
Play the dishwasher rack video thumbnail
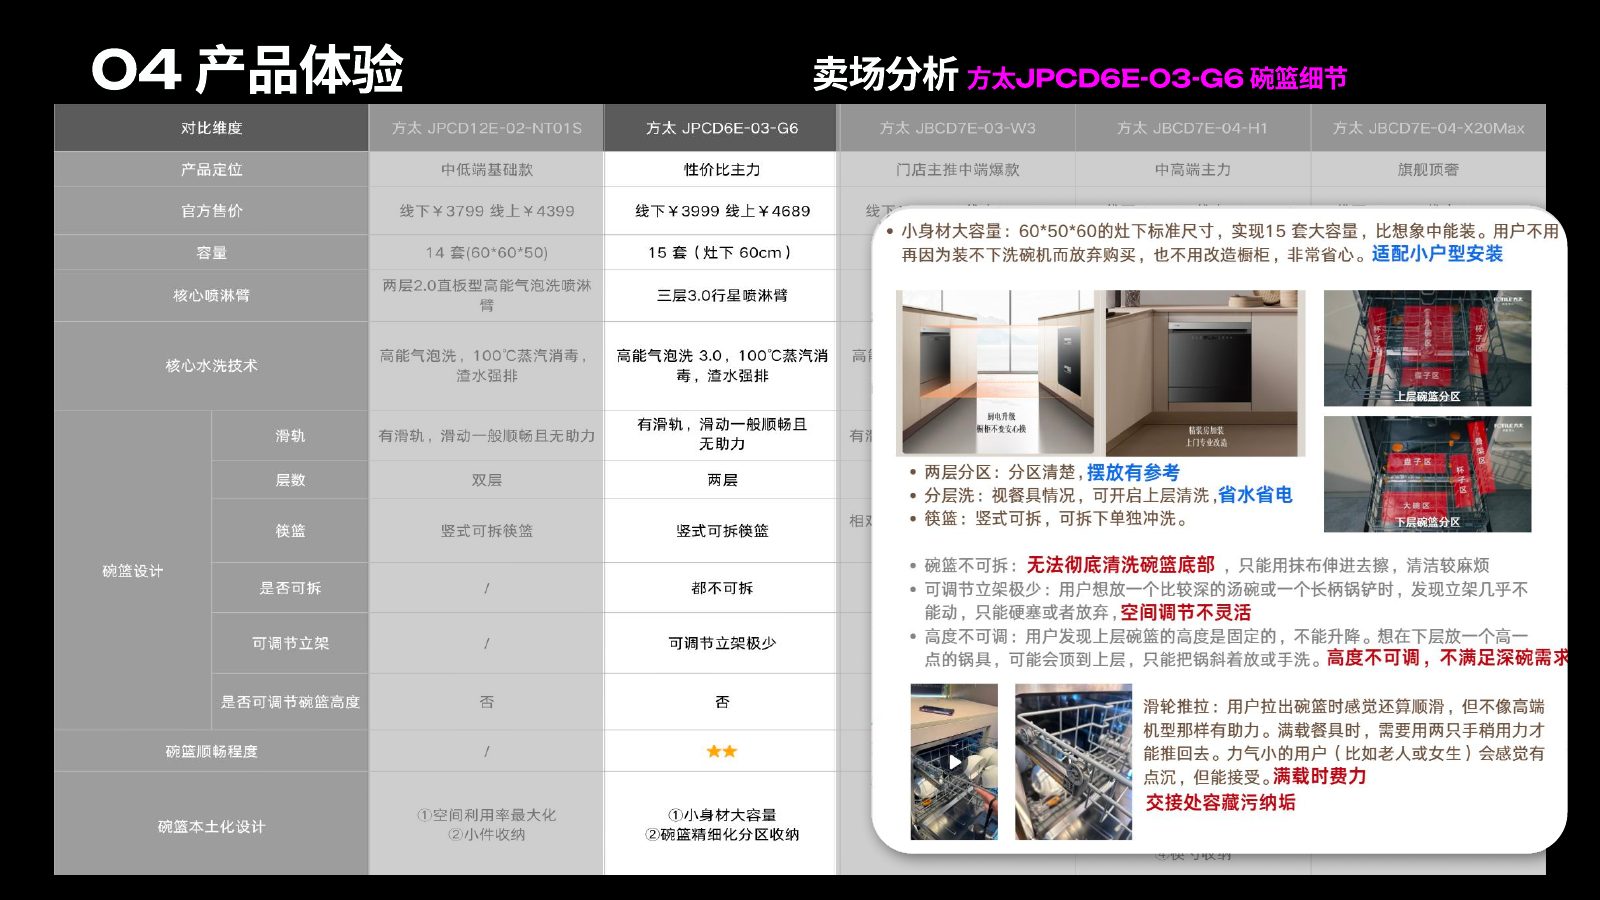[954, 761]
